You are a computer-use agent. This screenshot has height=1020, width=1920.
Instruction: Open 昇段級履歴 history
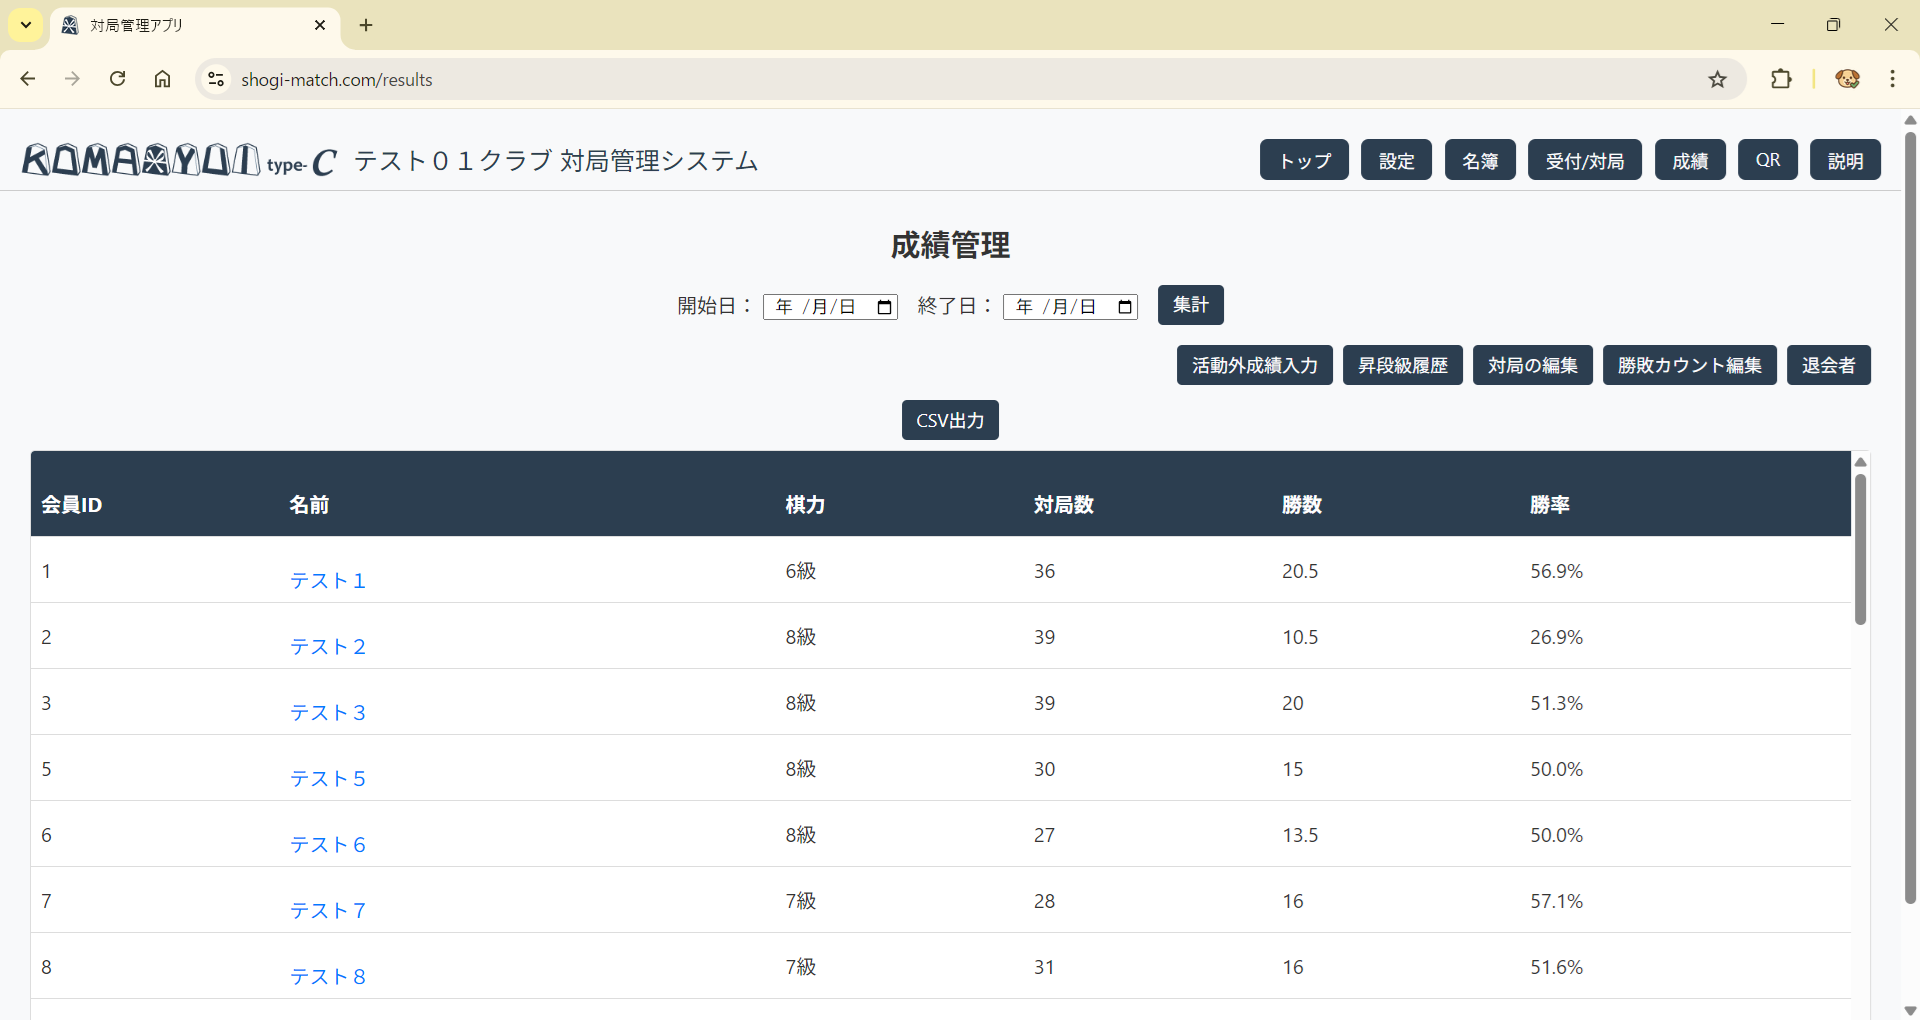pyautogui.click(x=1402, y=365)
